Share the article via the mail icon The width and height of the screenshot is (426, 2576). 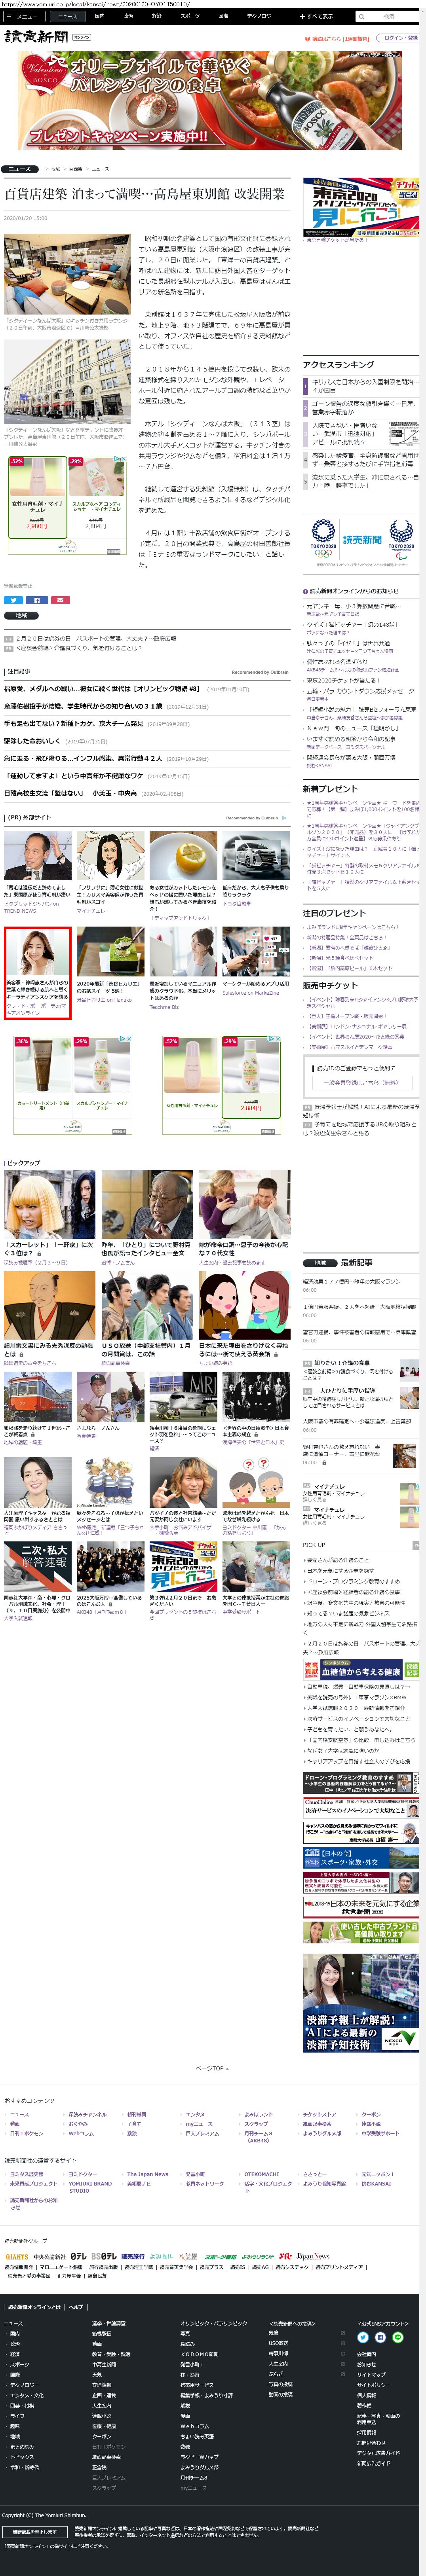coord(60,600)
